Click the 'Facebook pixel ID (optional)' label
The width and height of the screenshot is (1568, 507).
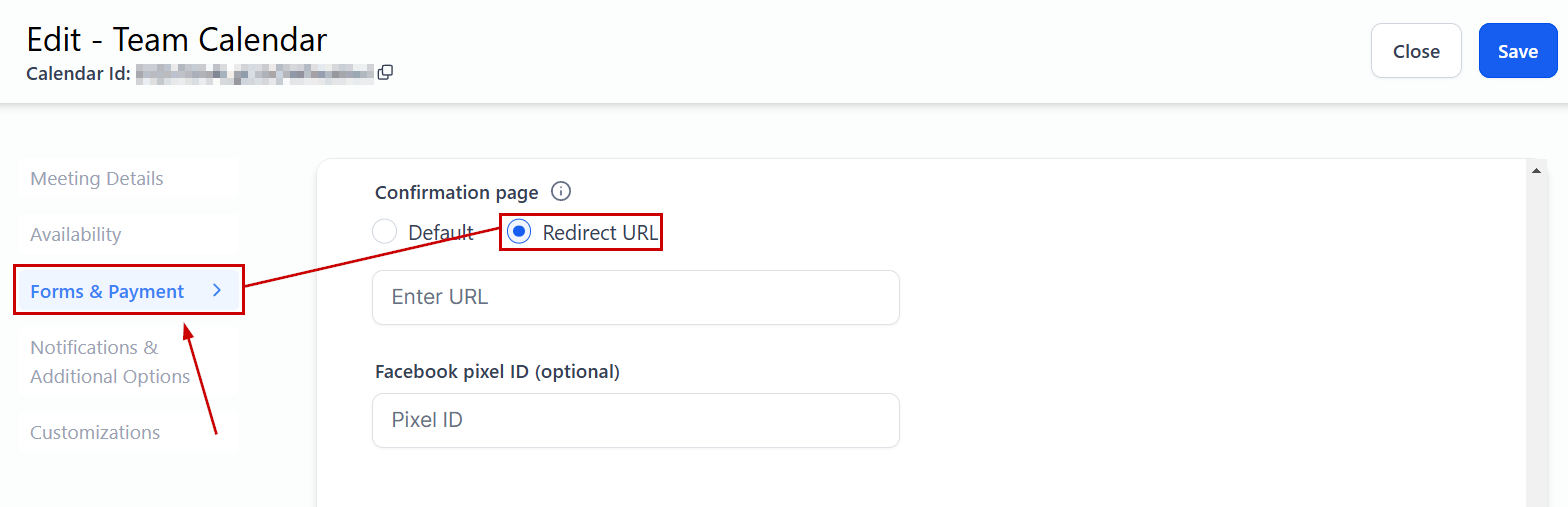[497, 372]
